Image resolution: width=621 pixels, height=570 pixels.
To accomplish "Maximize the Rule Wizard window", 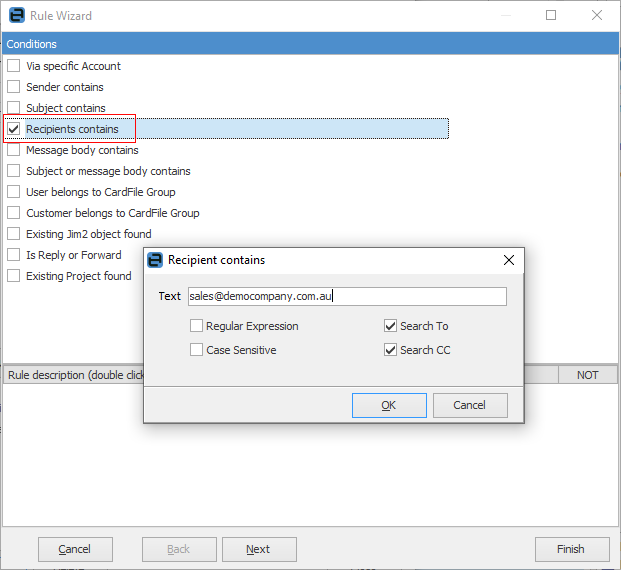I will [x=551, y=15].
